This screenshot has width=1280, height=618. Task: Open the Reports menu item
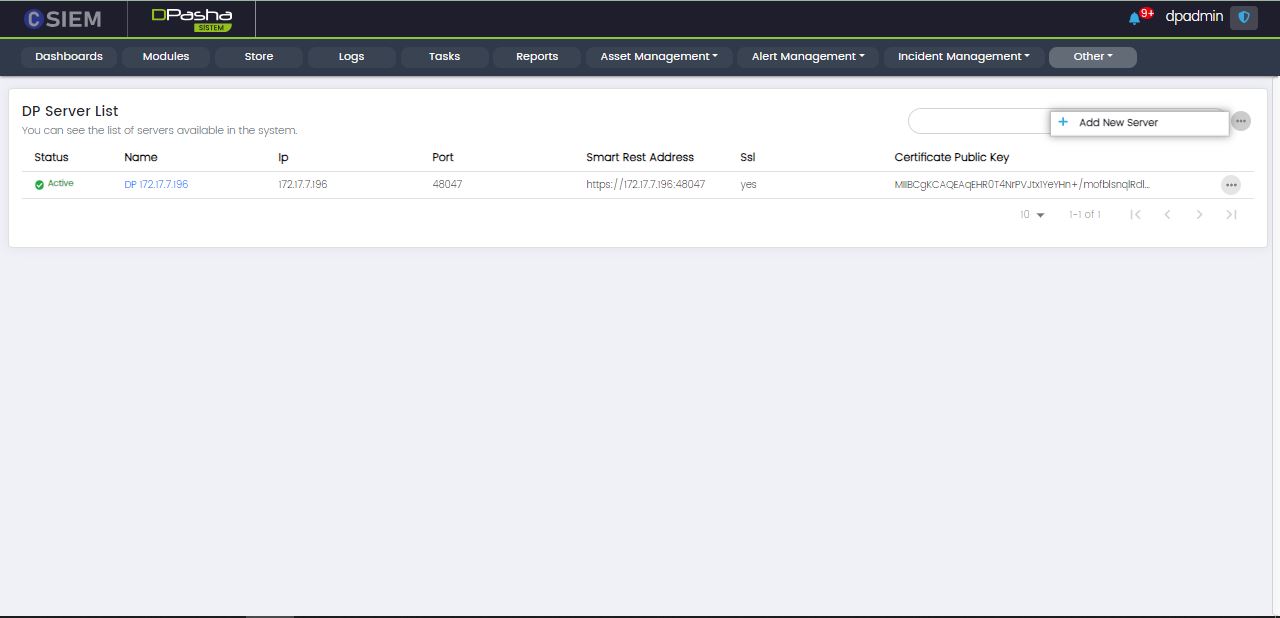click(x=537, y=57)
